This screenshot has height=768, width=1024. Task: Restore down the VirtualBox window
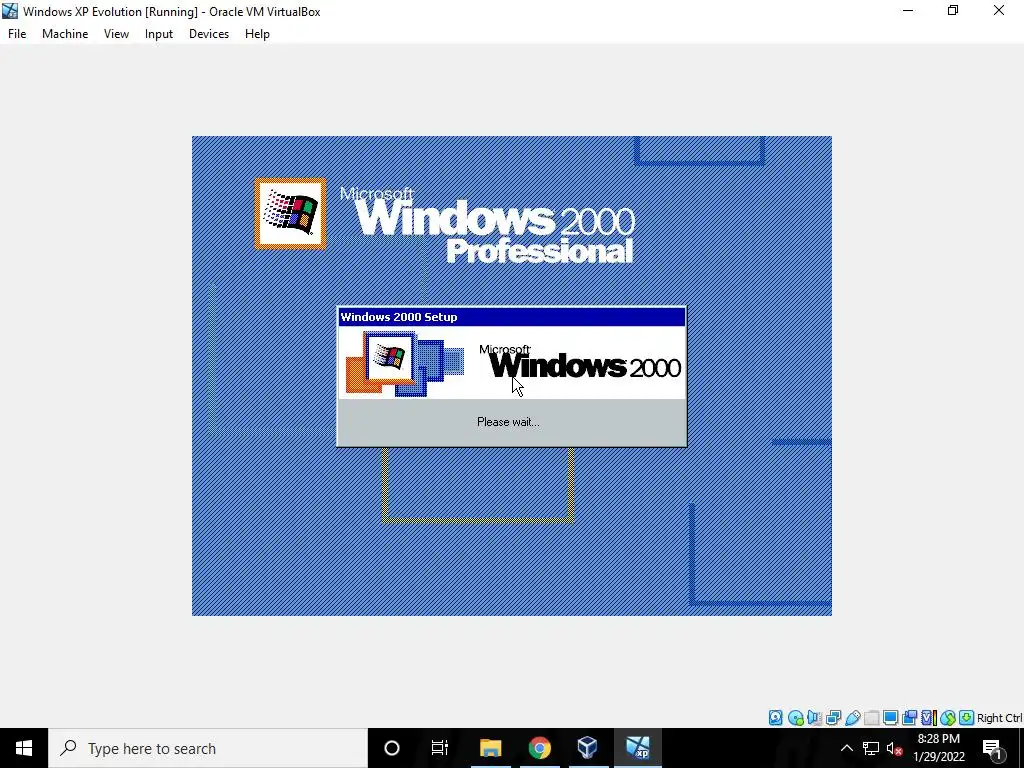coord(953,10)
